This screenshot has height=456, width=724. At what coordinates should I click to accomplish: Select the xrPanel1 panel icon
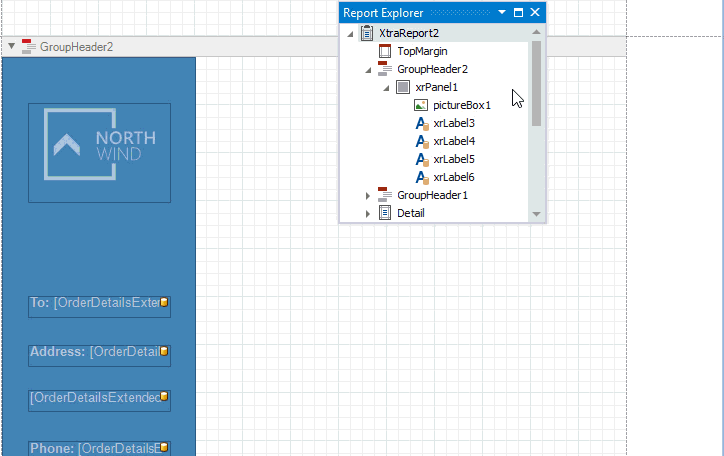tap(403, 87)
